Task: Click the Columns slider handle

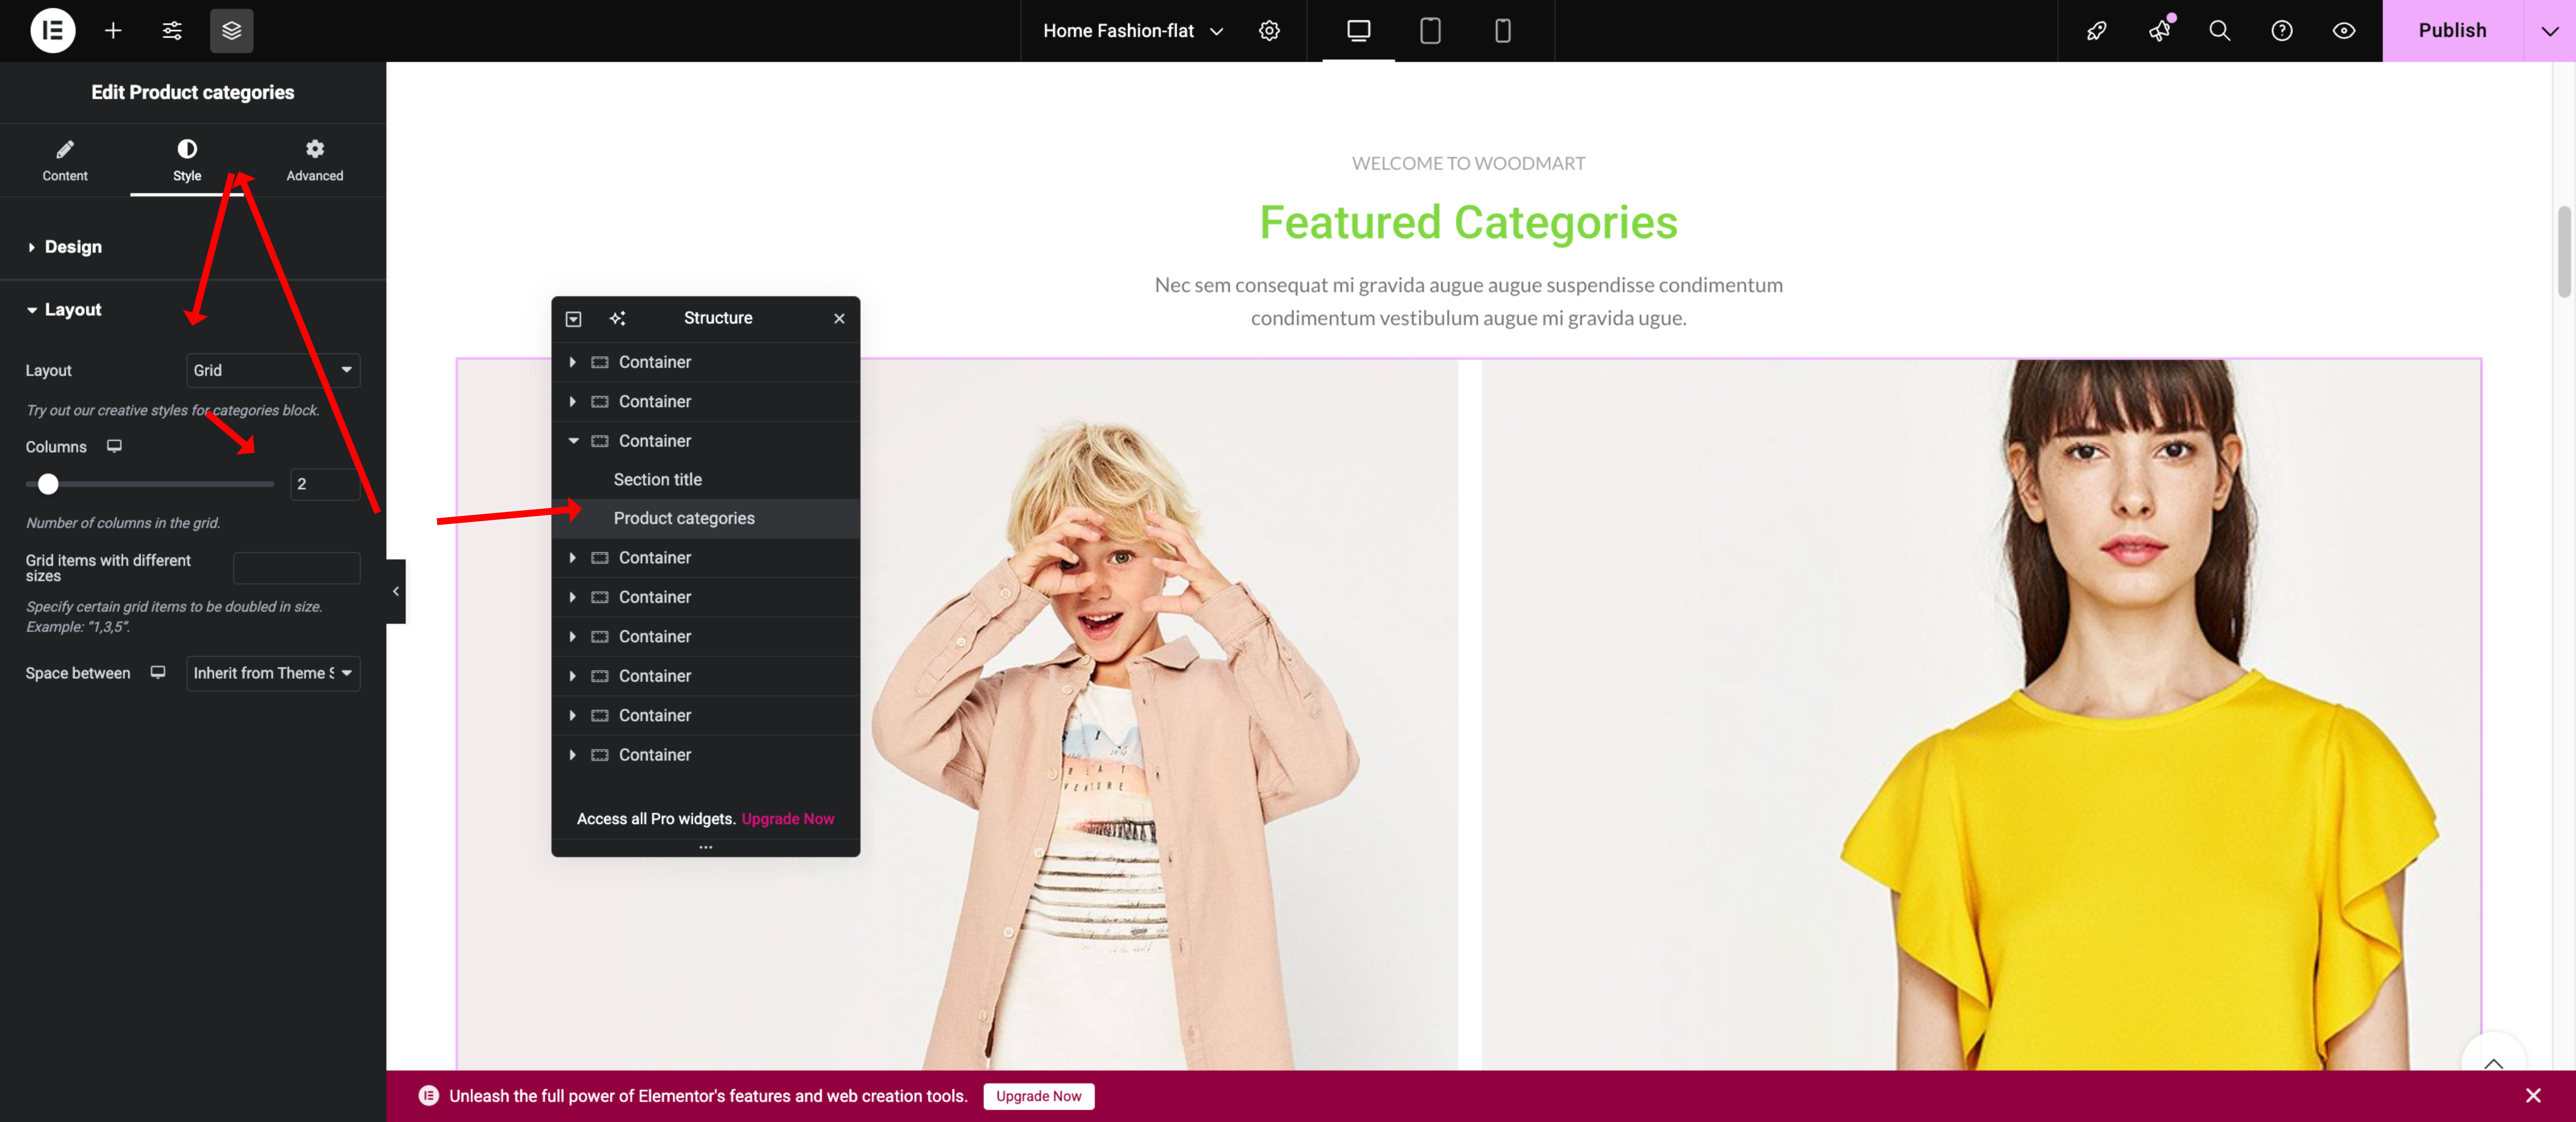Action: [48, 484]
